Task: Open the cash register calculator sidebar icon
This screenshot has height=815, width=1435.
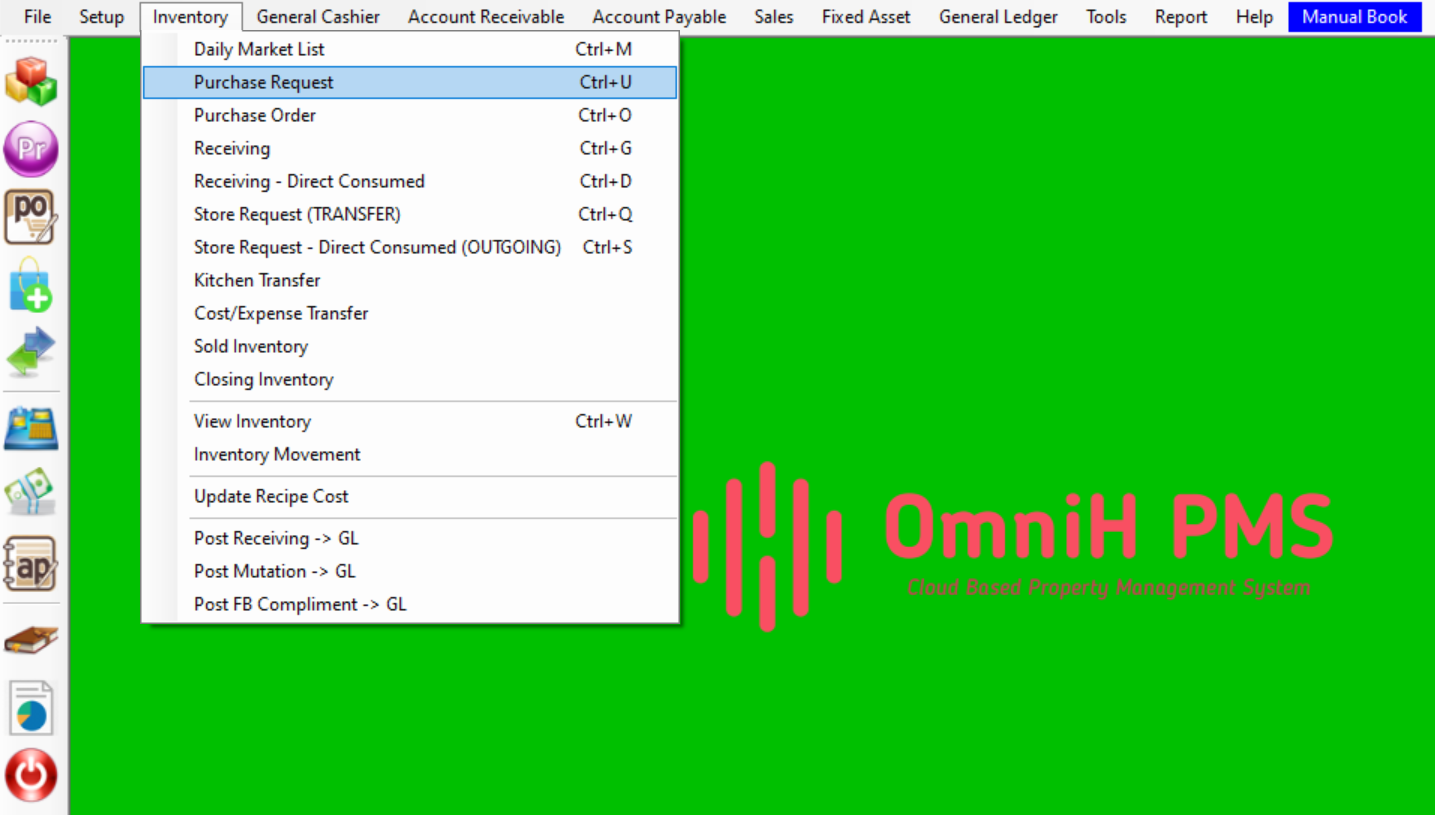Action: [31, 427]
